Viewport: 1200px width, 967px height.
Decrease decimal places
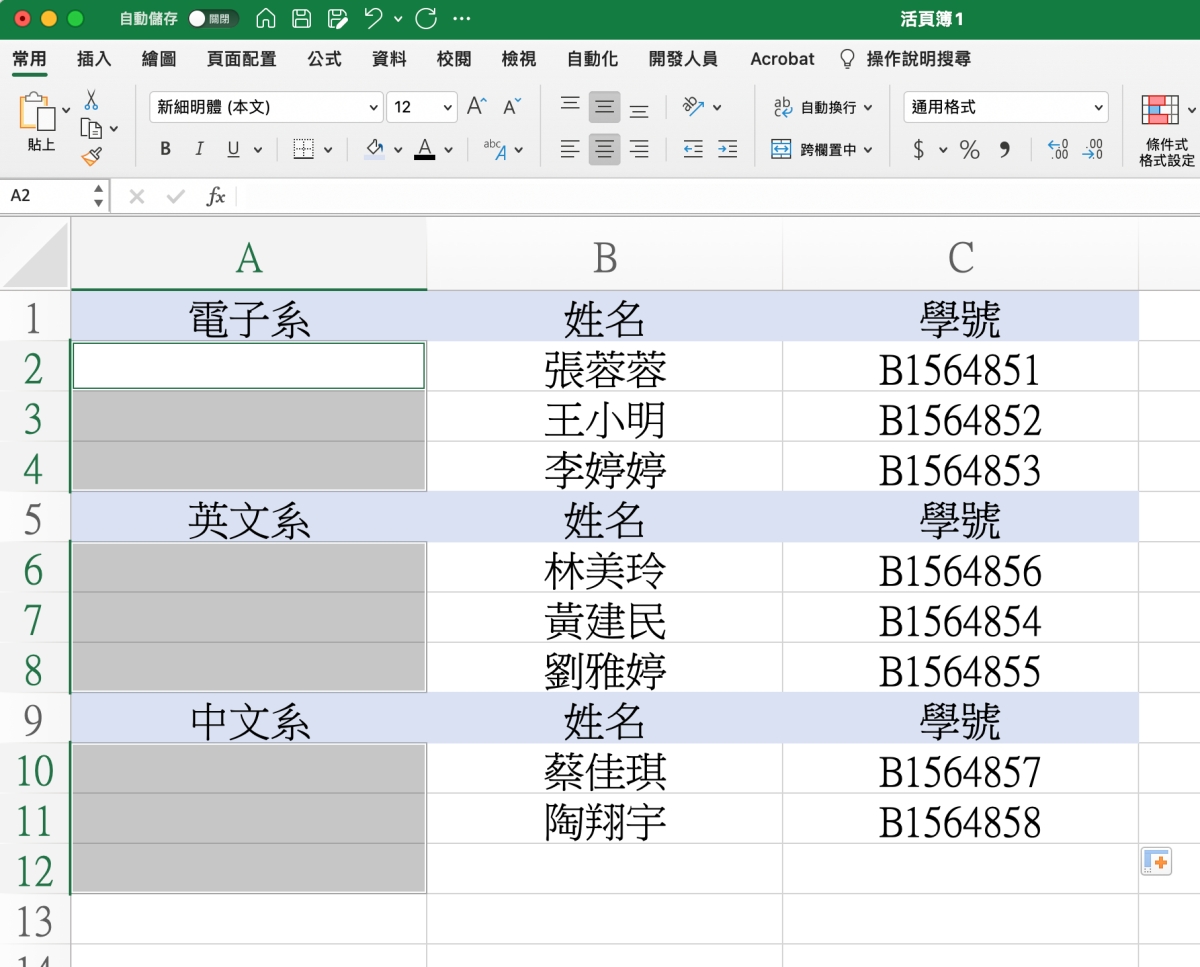click(x=1093, y=150)
